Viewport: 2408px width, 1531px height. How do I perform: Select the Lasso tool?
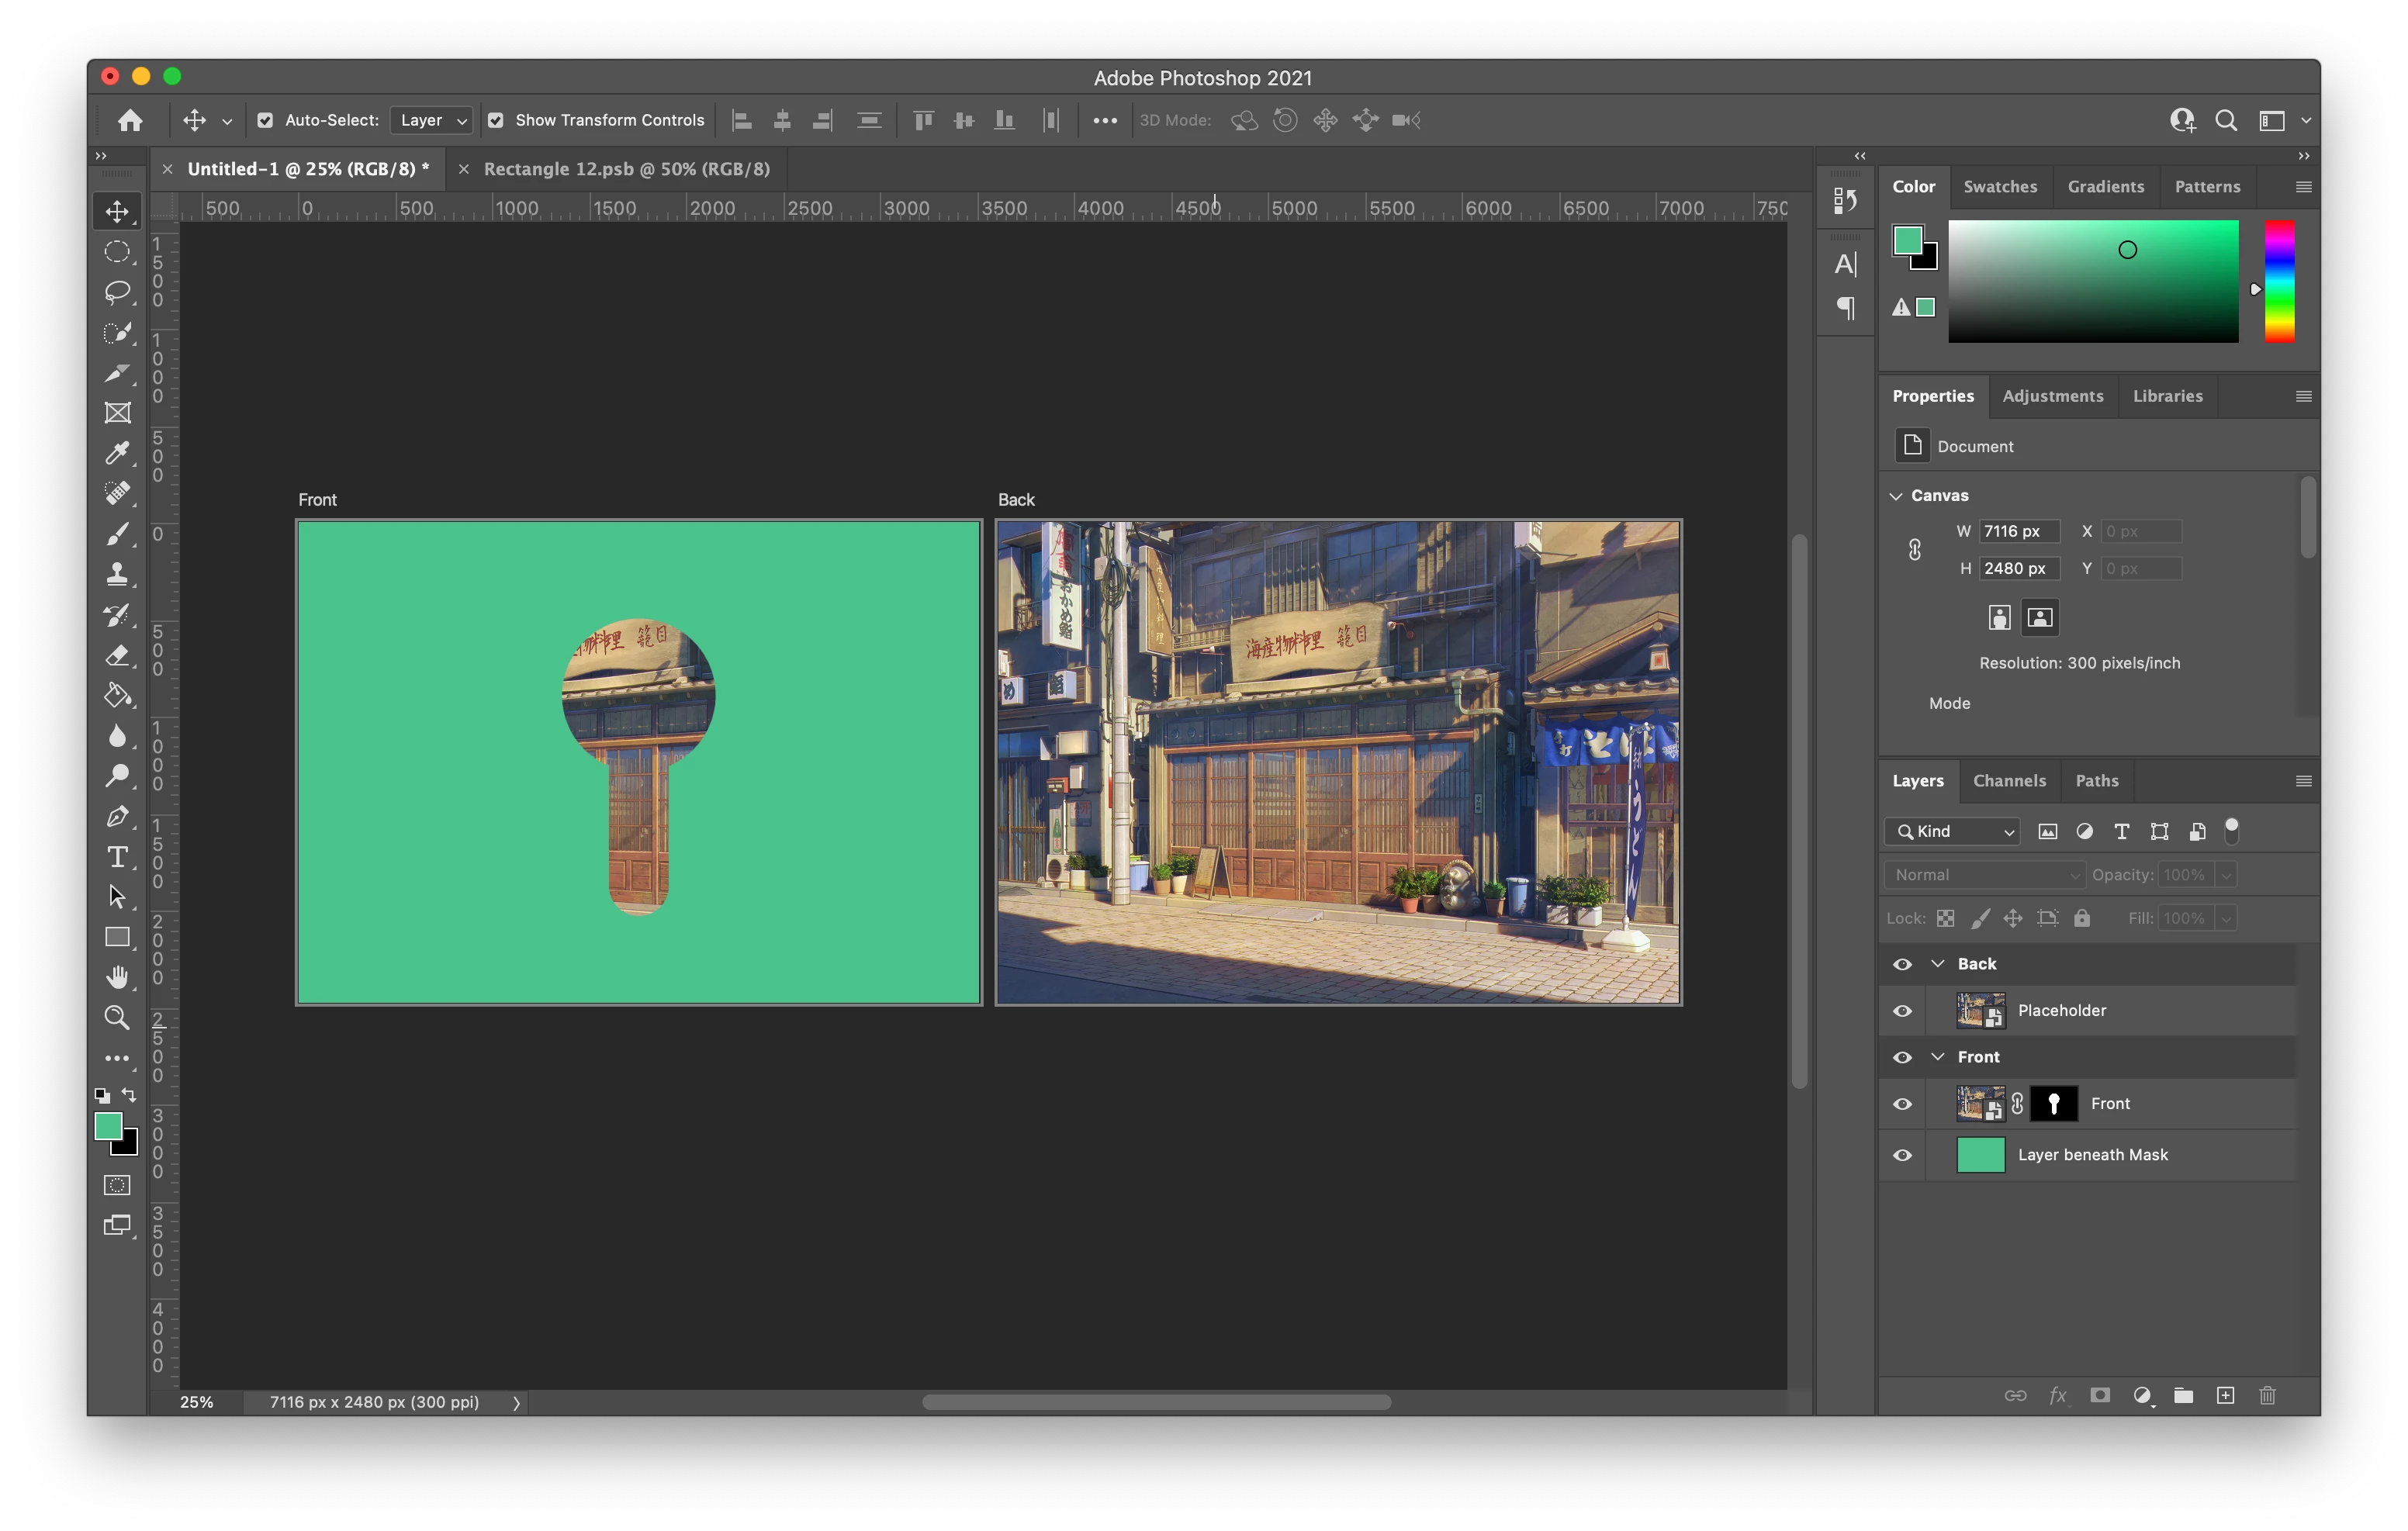[117, 292]
